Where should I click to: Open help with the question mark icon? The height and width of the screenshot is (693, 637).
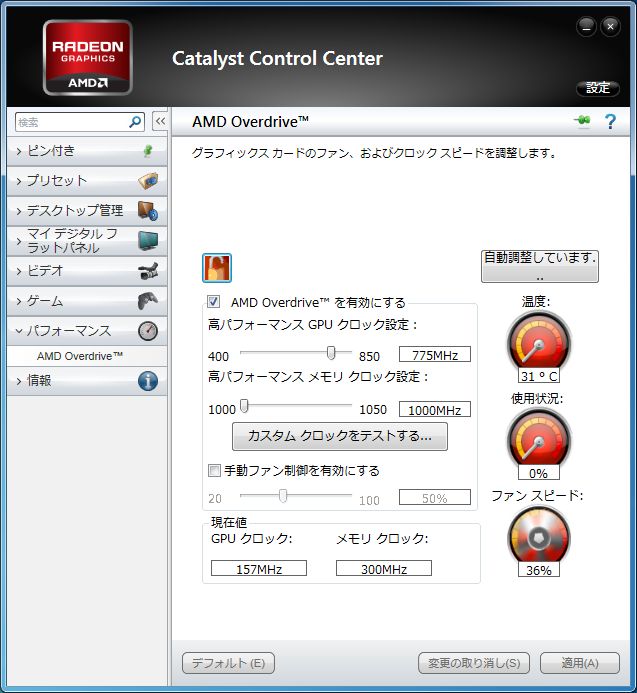click(x=610, y=121)
